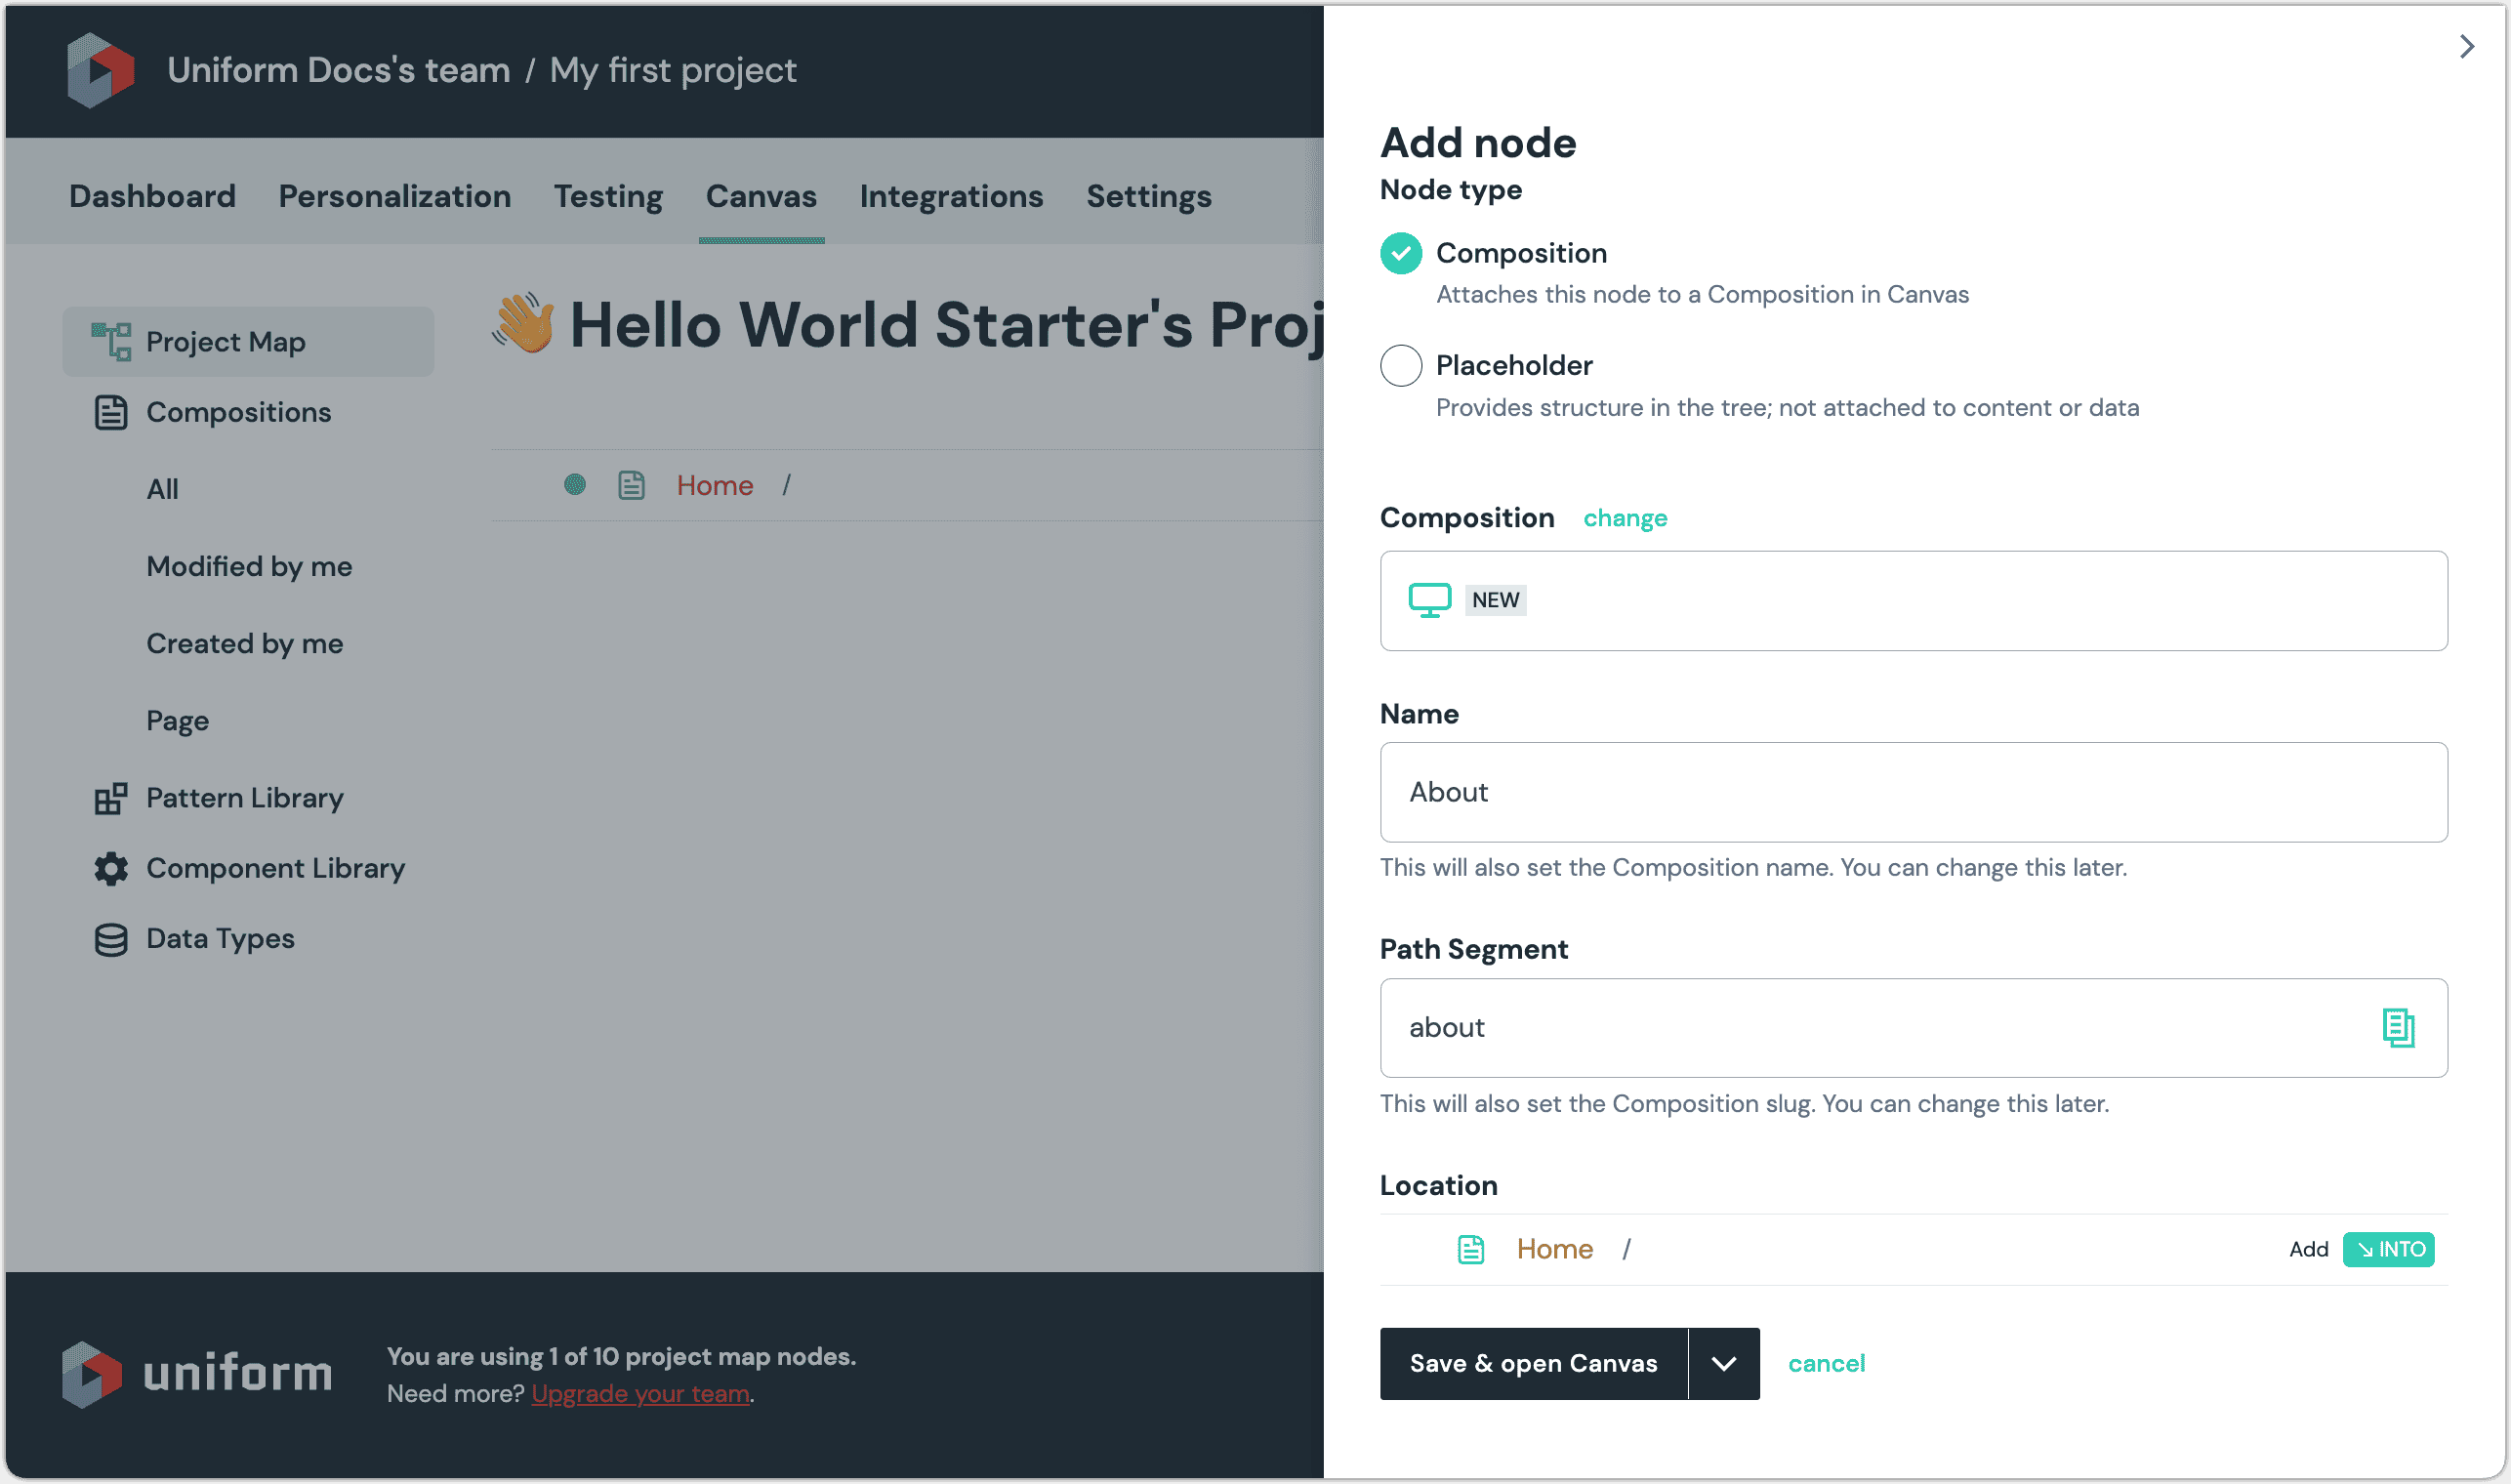Viewport: 2511px width, 1484px height.
Task: Open Uniform Docs's team breadcrumb
Action: pos(338,70)
